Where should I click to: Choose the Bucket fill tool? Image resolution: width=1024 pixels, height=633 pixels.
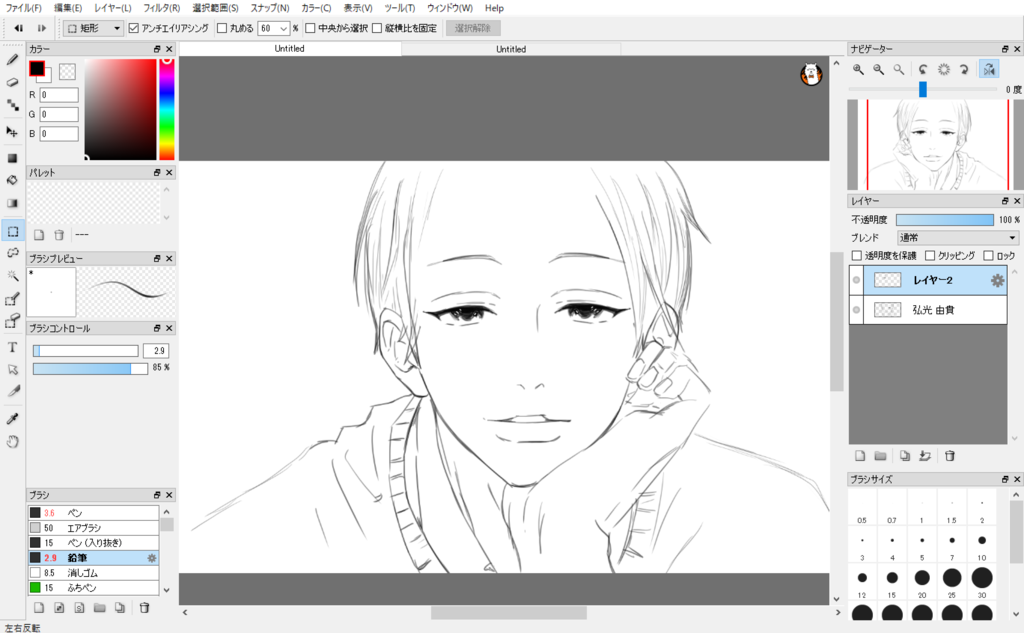13,181
